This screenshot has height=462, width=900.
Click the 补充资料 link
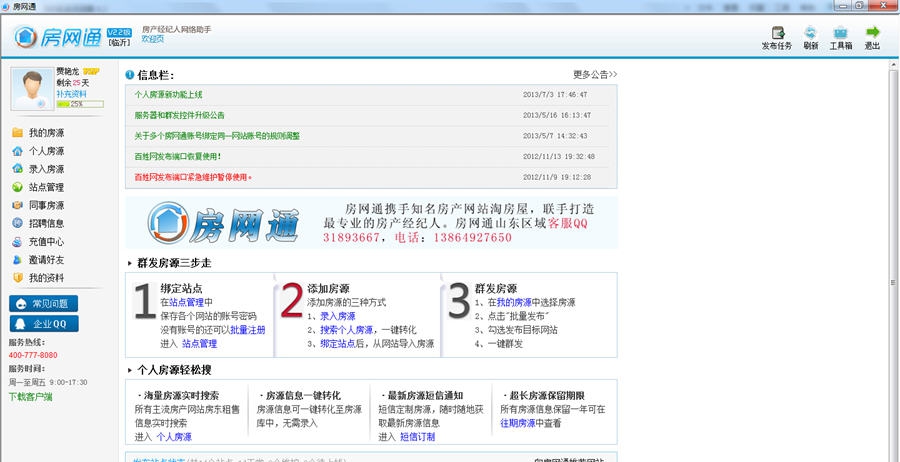[x=71, y=94]
